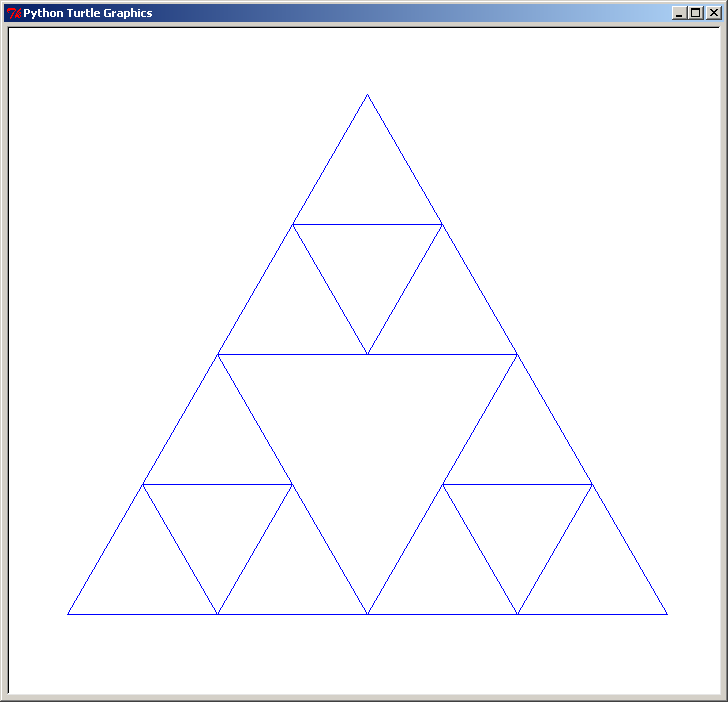Maximize the Python Turtle Graphics window

pos(696,13)
